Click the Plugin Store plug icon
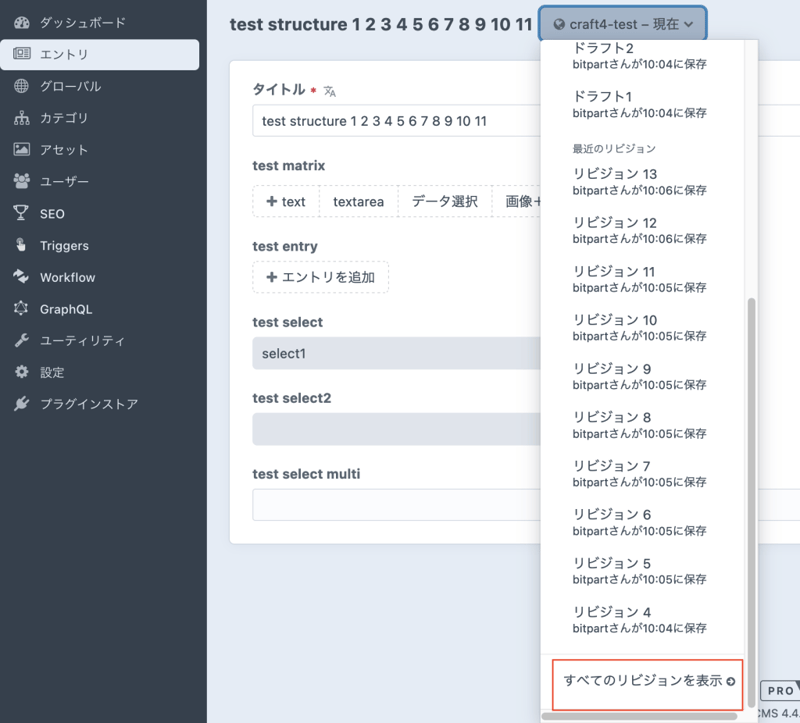The height and width of the screenshot is (723, 800). click(22, 404)
